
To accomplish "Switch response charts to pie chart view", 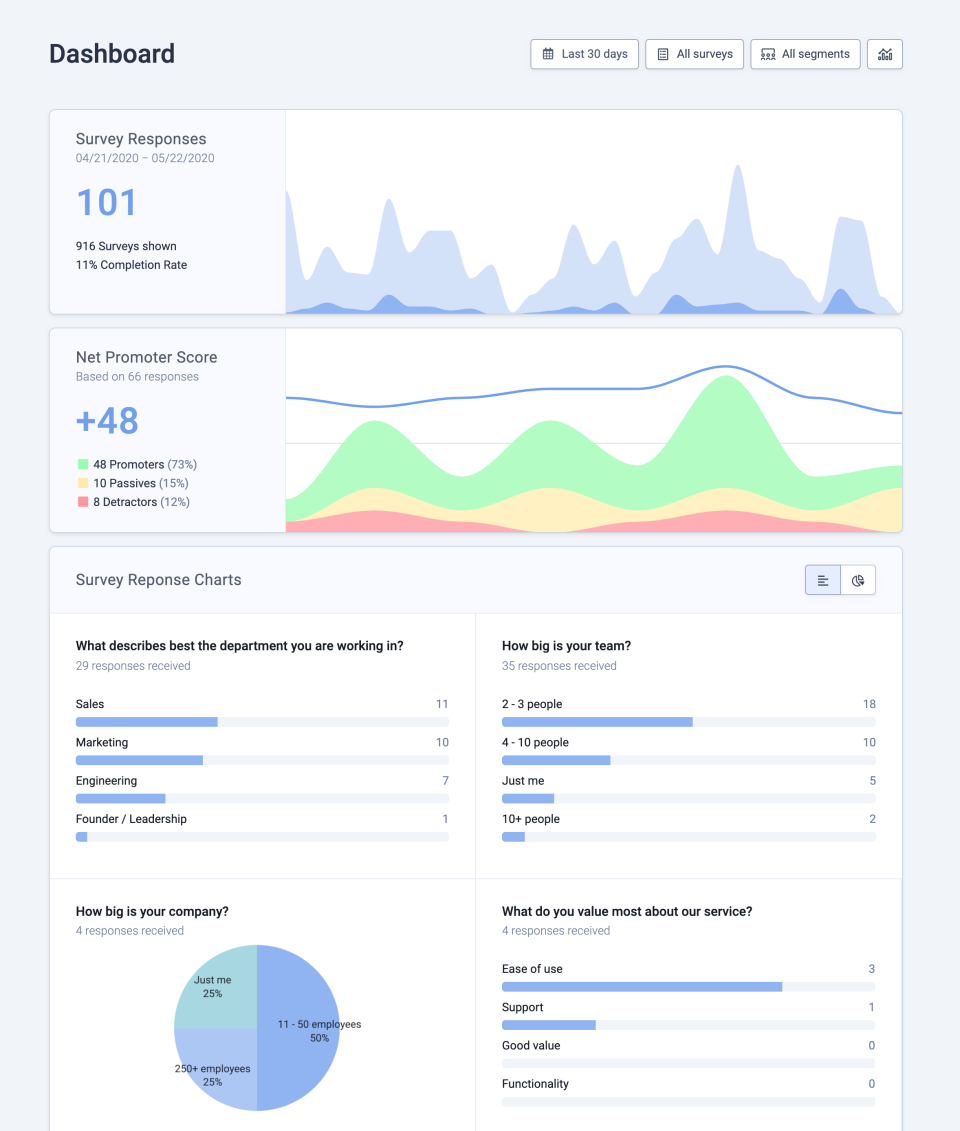I will (858, 580).
